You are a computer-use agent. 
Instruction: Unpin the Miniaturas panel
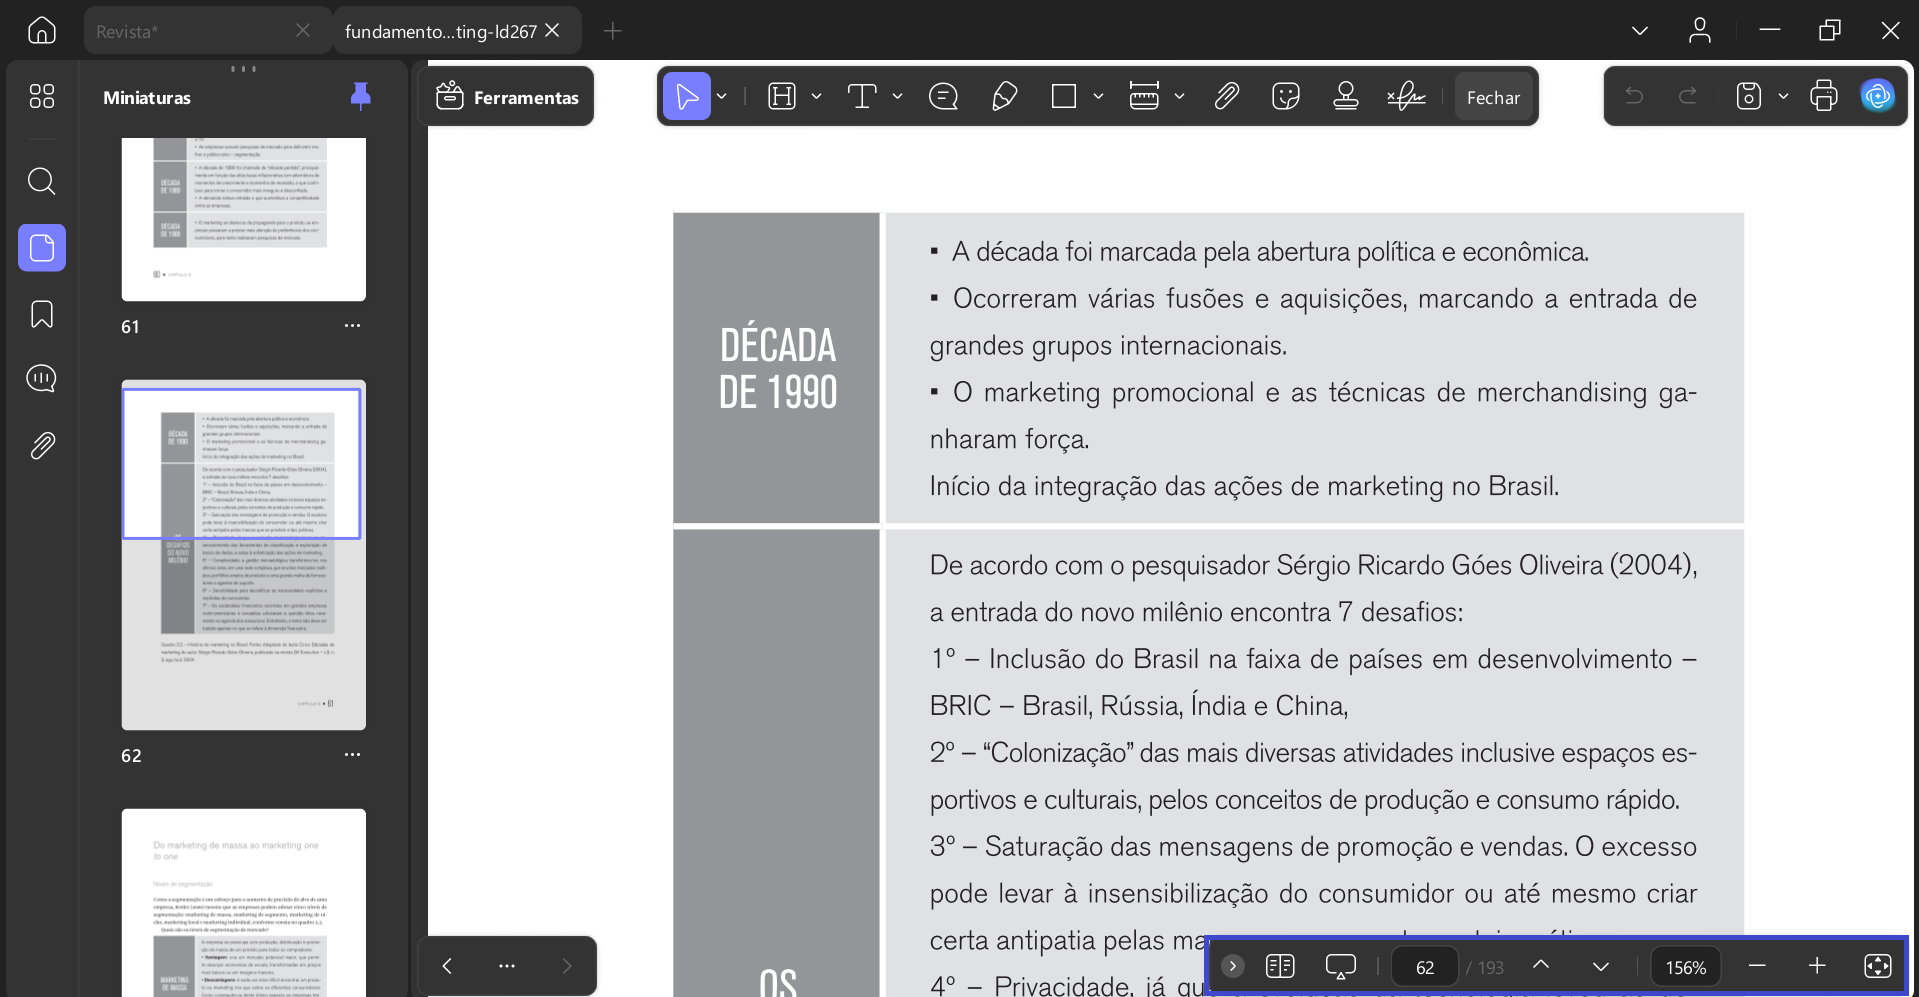[361, 96]
